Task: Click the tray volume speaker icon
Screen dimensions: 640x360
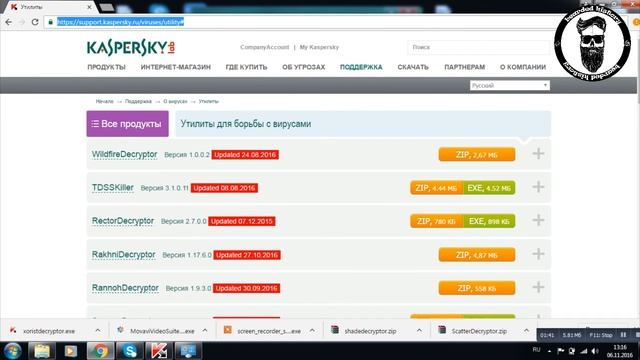Action: [595, 351]
